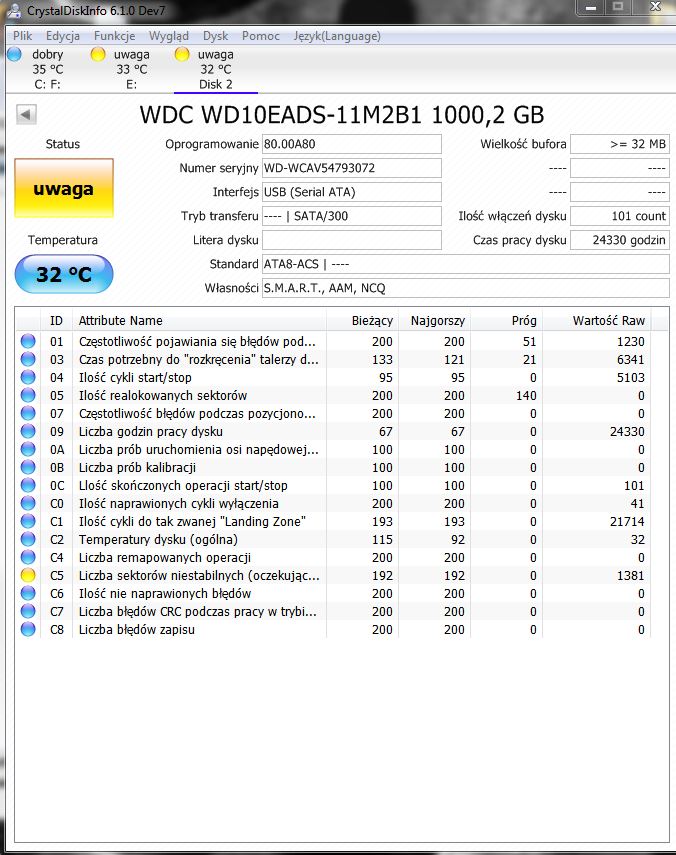676x855 pixels.
Task: Select the Disk 2 tab
Action: [215, 69]
